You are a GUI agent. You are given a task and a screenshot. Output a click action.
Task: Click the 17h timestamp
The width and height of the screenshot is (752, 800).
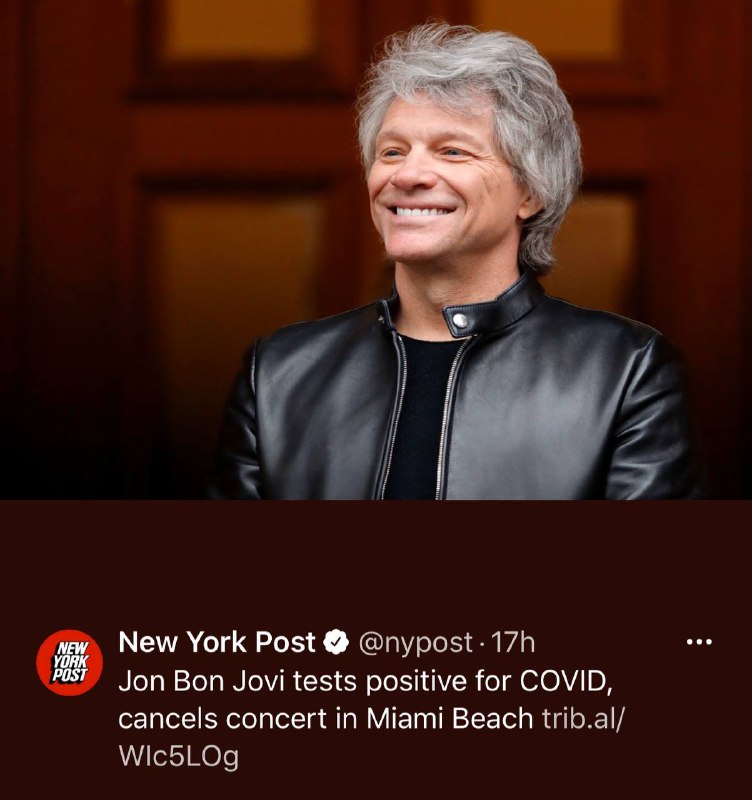pos(513,643)
